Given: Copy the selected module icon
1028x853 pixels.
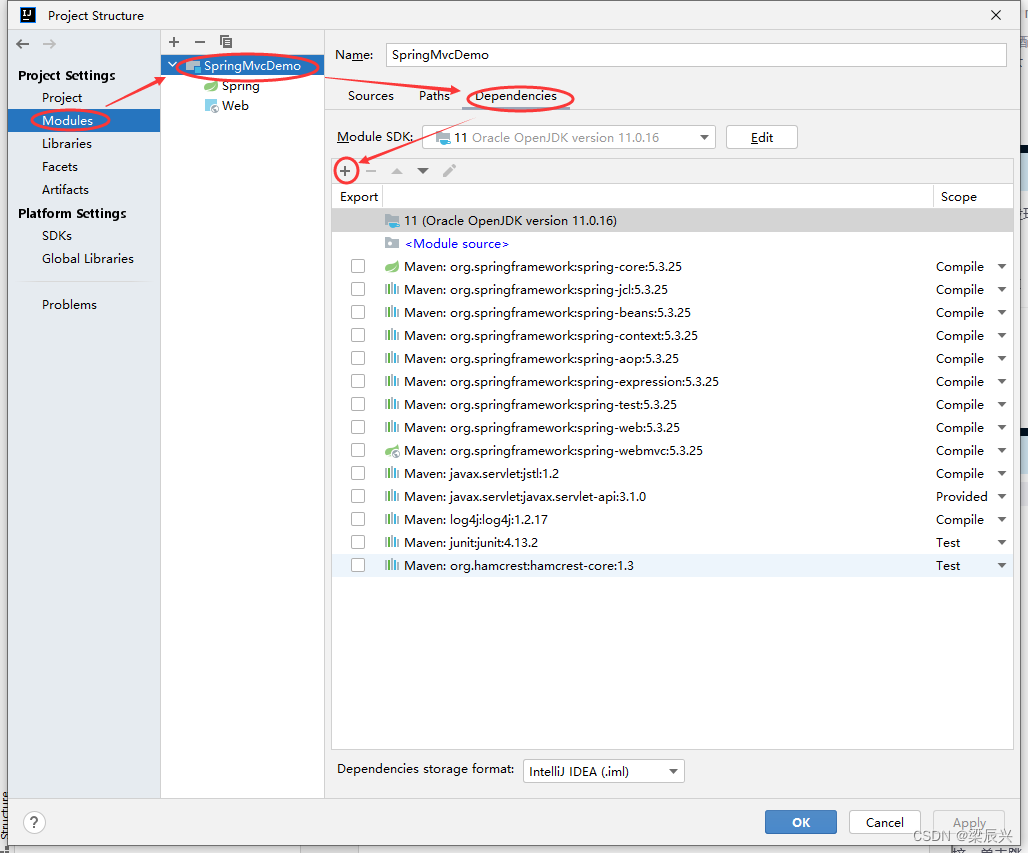Looking at the screenshot, I should click(x=226, y=42).
